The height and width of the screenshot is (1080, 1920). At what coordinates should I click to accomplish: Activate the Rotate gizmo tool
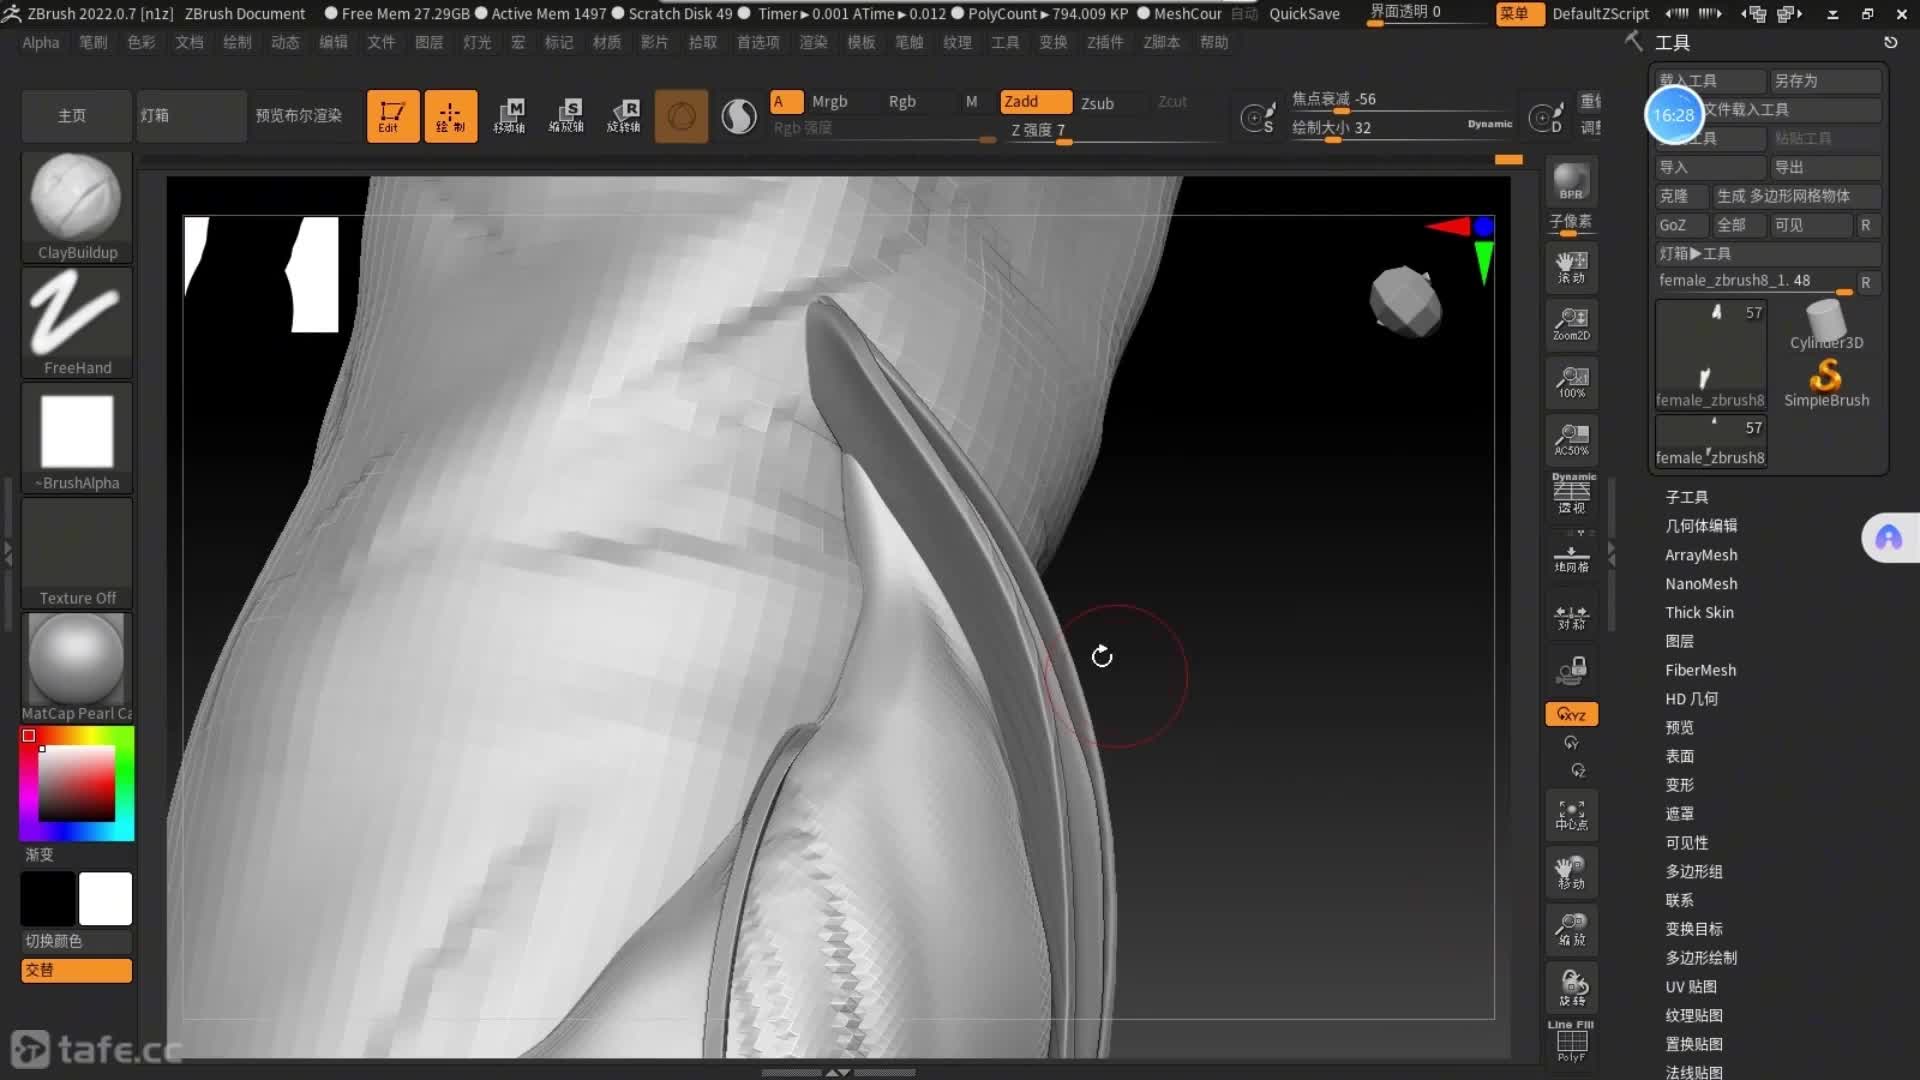(624, 116)
